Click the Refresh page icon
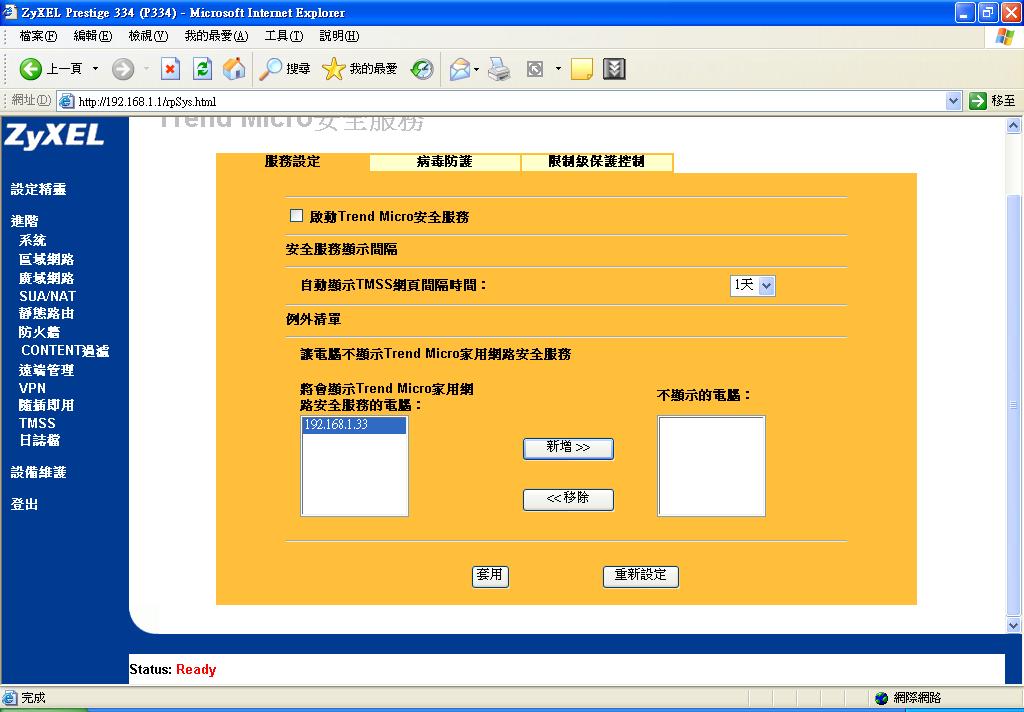 point(202,69)
